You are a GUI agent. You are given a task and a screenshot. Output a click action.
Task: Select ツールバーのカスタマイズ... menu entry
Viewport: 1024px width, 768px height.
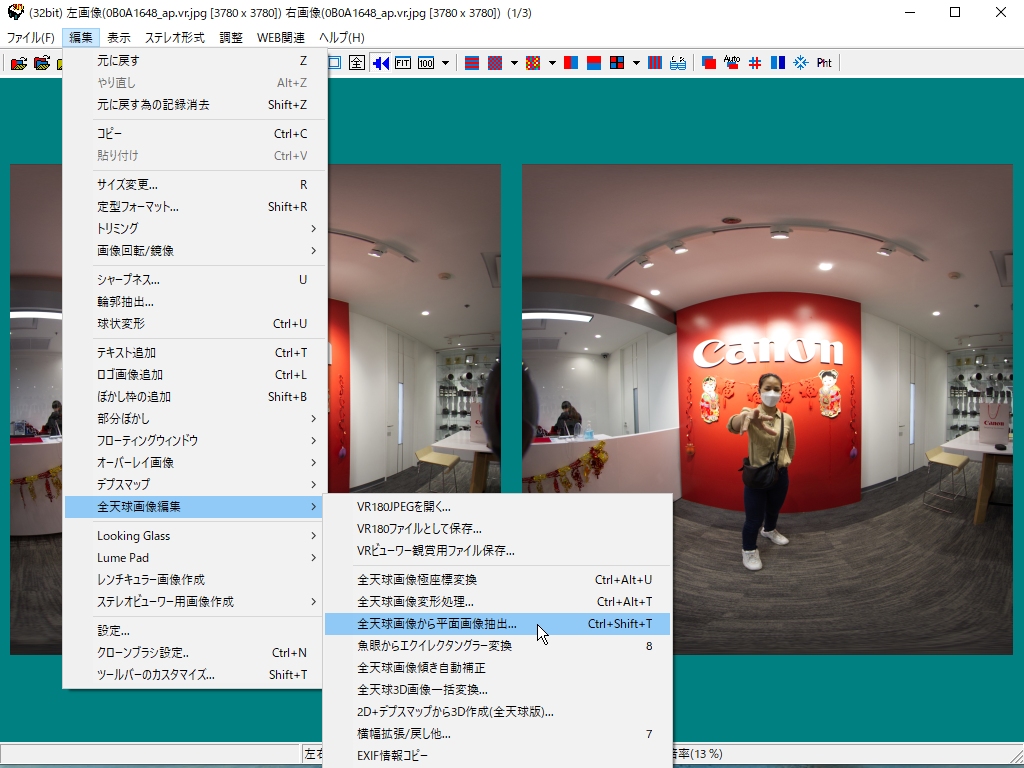point(195,675)
